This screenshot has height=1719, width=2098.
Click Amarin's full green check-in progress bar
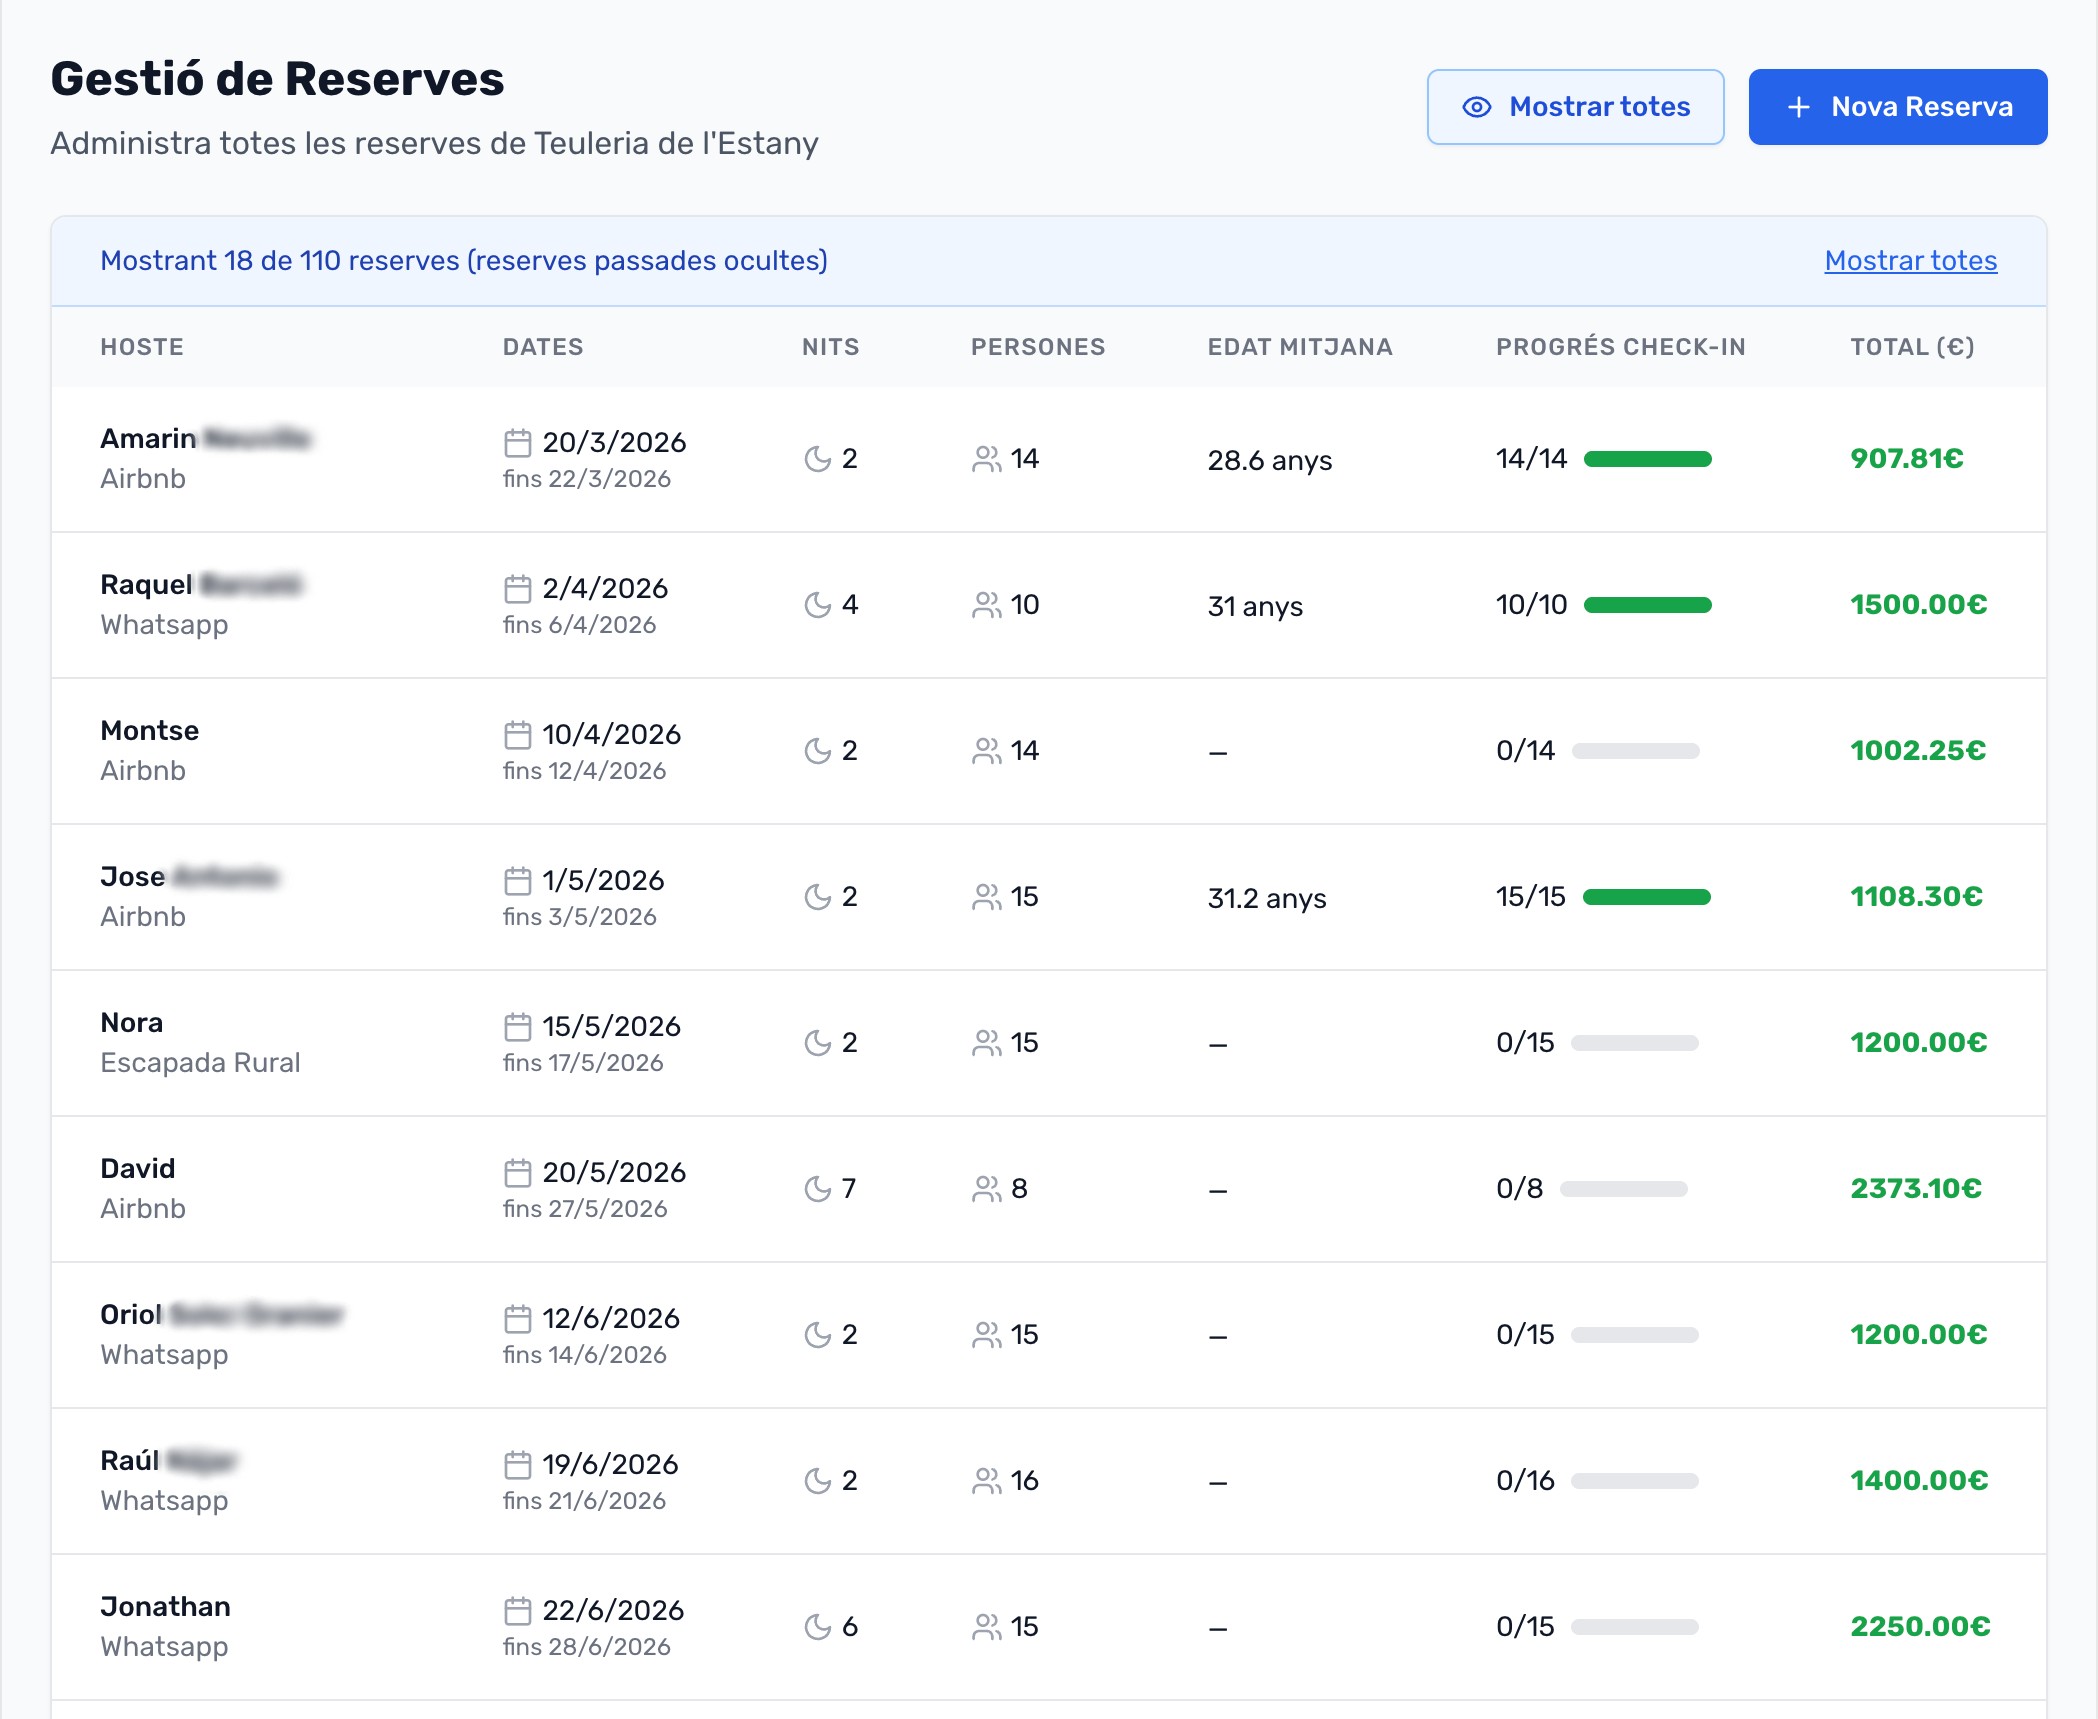pyautogui.click(x=1647, y=459)
